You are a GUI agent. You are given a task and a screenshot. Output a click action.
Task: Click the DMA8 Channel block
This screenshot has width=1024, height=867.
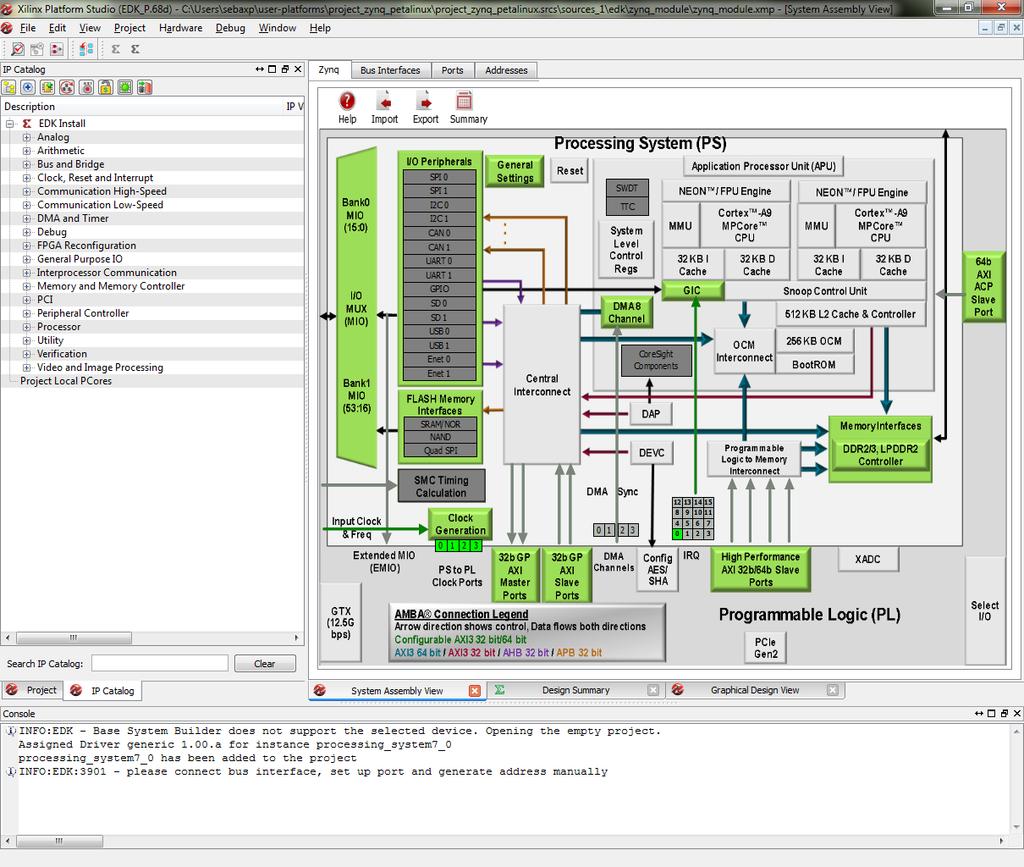pyautogui.click(x=626, y=313)
